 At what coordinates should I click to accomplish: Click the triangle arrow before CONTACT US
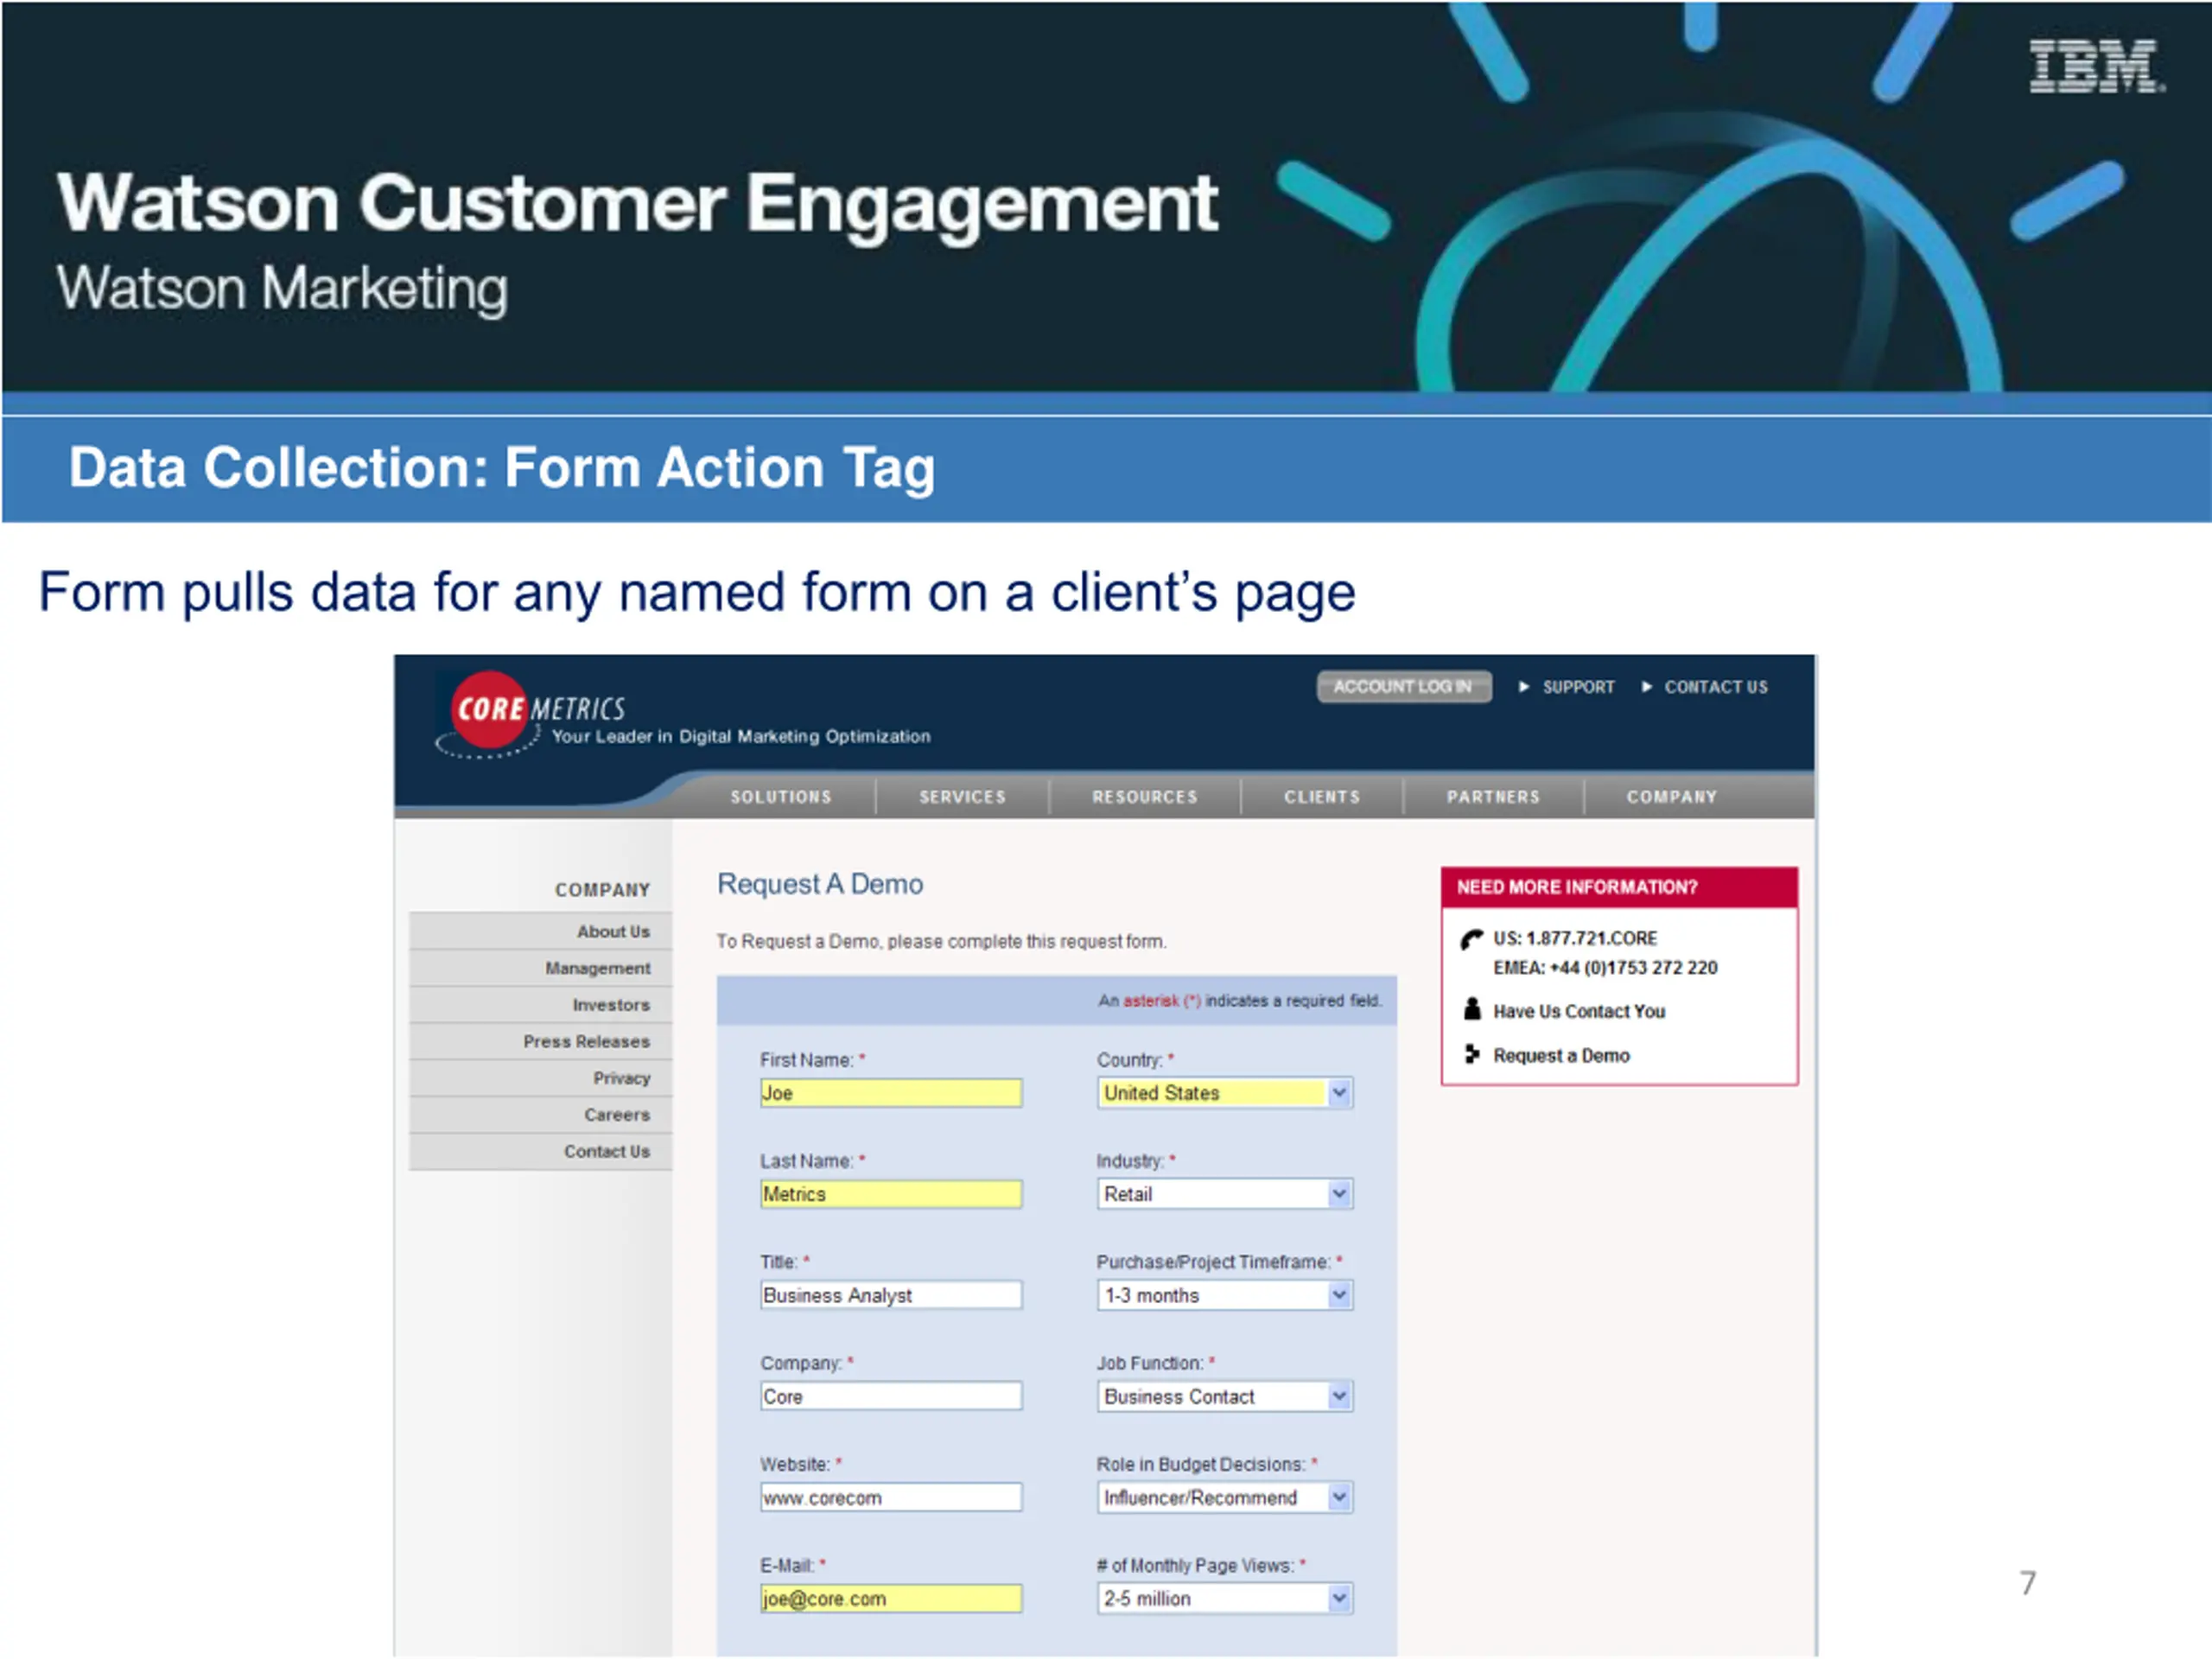(1646, 687)
